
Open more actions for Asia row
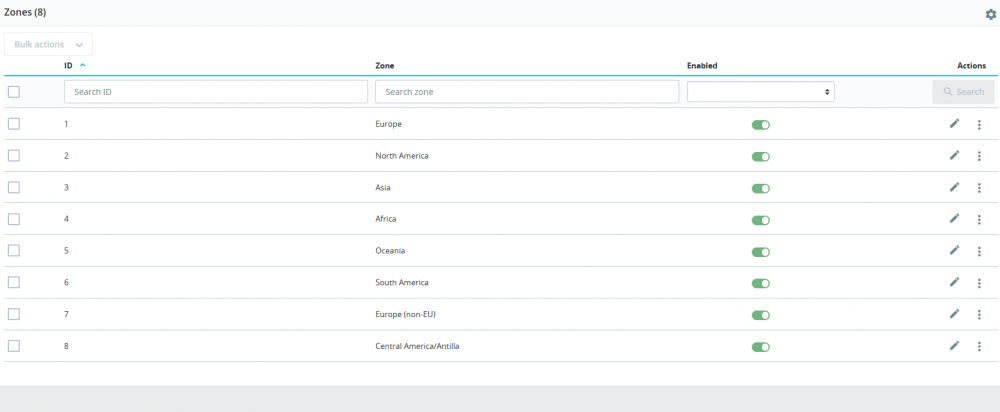coord(979,188)
